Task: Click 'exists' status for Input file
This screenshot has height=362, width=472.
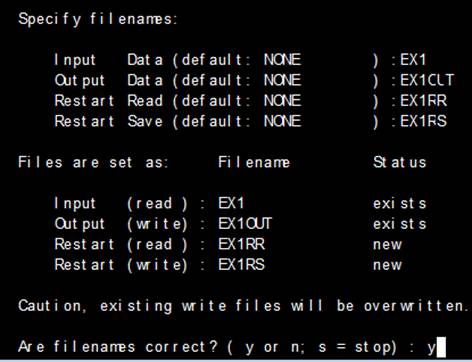Action: tap(400, 203)
